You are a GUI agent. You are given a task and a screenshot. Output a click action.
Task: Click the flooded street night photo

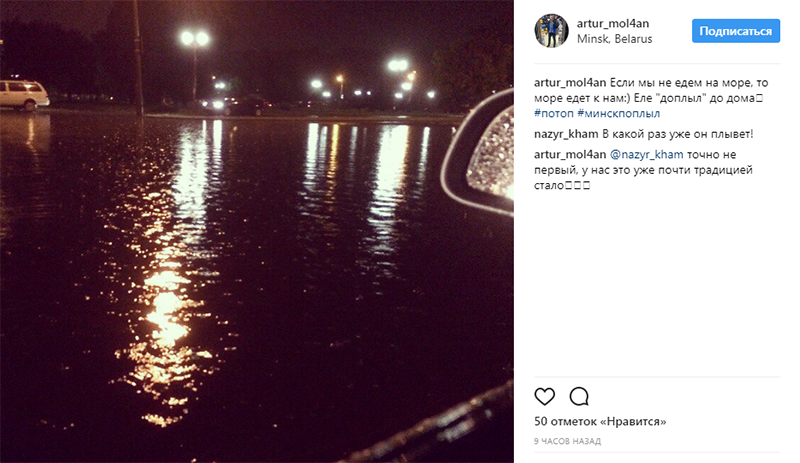click(257, 231)
